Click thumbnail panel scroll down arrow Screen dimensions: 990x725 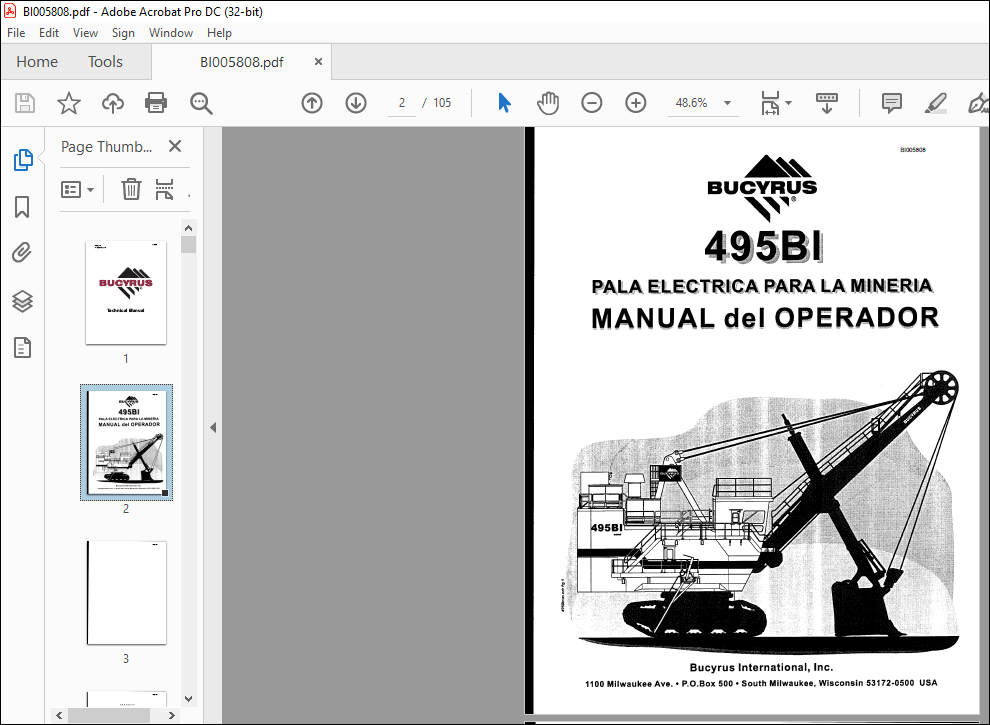(188, 699)
